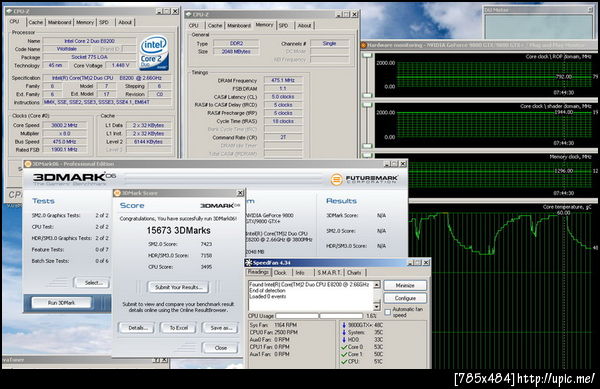This screenshot has width=600, height=389.
Task: Open Memory tab in left CPU-Z window
Action: point(85,23)
